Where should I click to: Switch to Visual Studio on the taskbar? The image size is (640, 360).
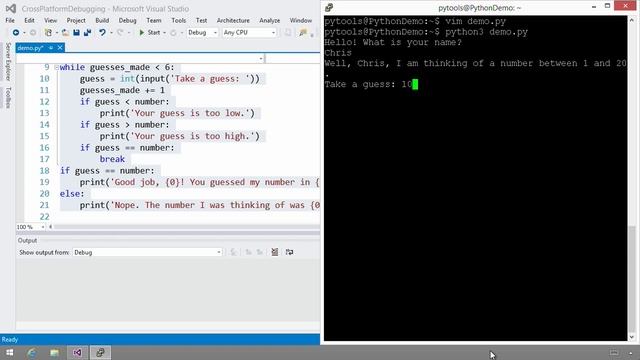(x=77, y=353)
